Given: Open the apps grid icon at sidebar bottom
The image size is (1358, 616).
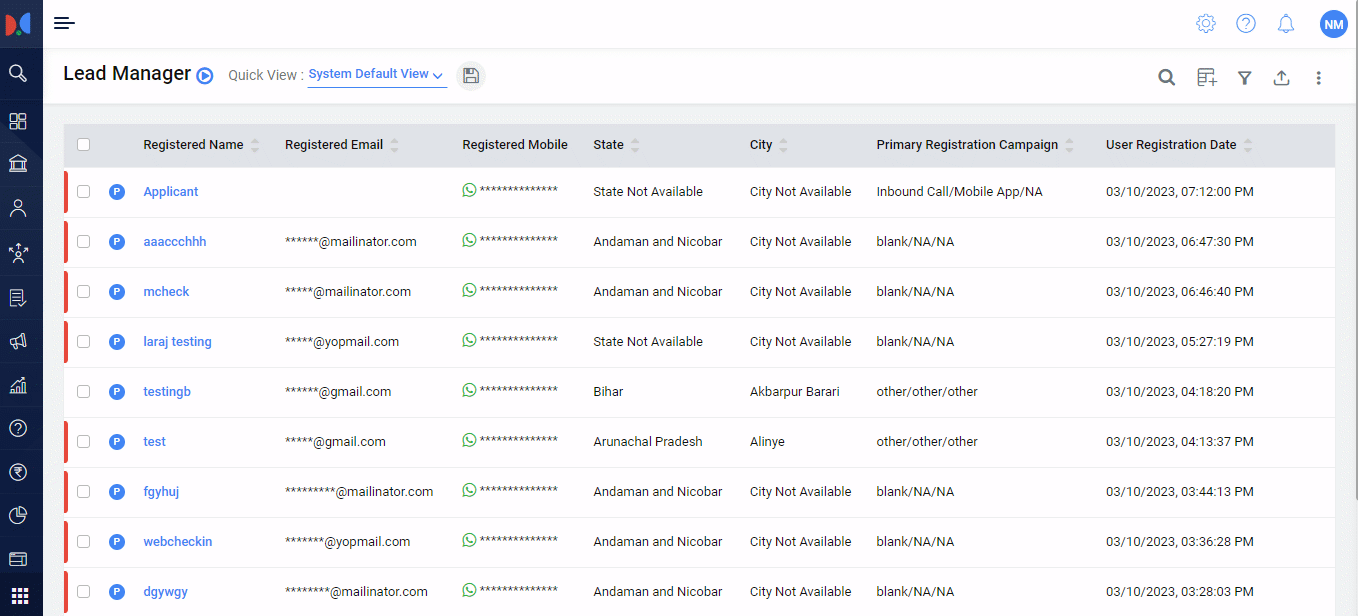Looking at the screenshot, I should [19, 595].
